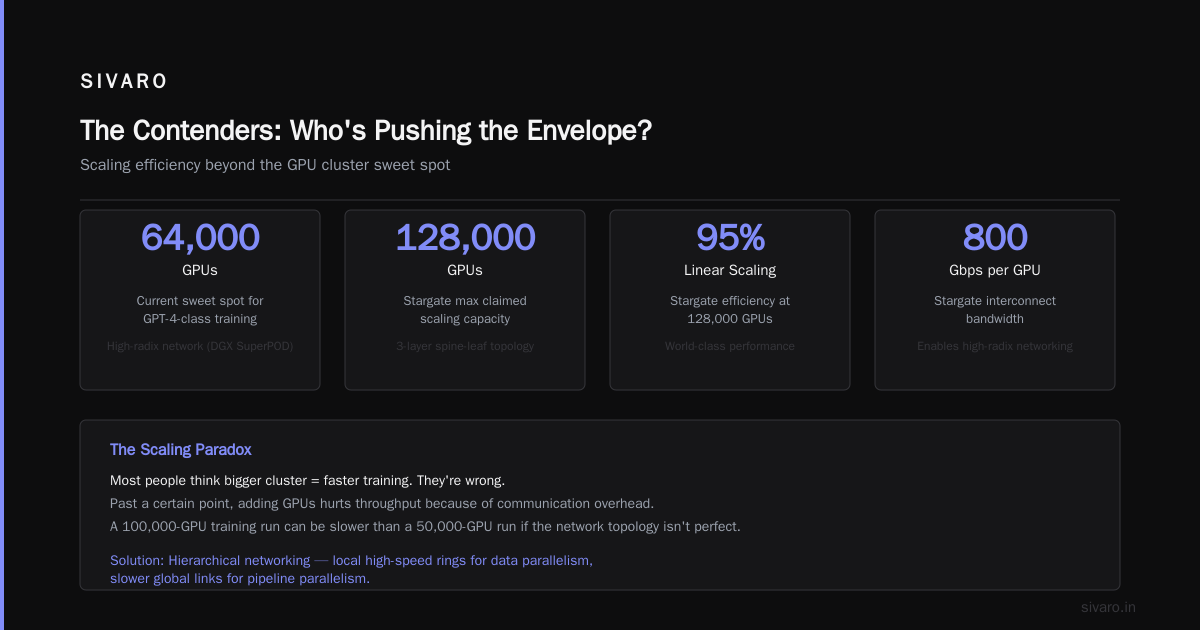Click the 'Enables high-radix networking' footnote
1200x630 pixels.
click(x=995, y=346)
